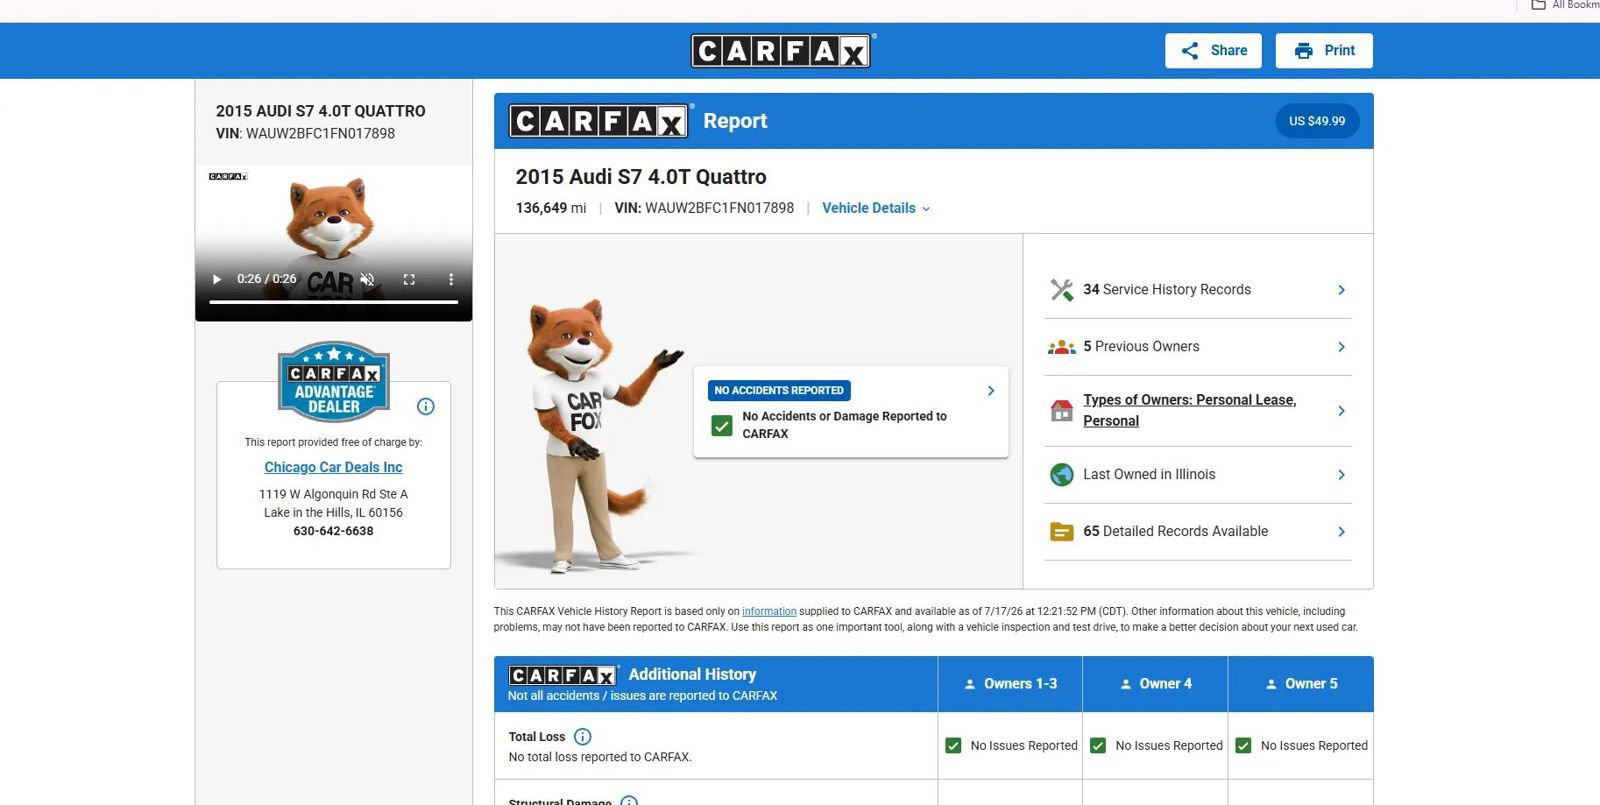
Task: Click the US $49.99 price badge
Action: click(1317, 121)
